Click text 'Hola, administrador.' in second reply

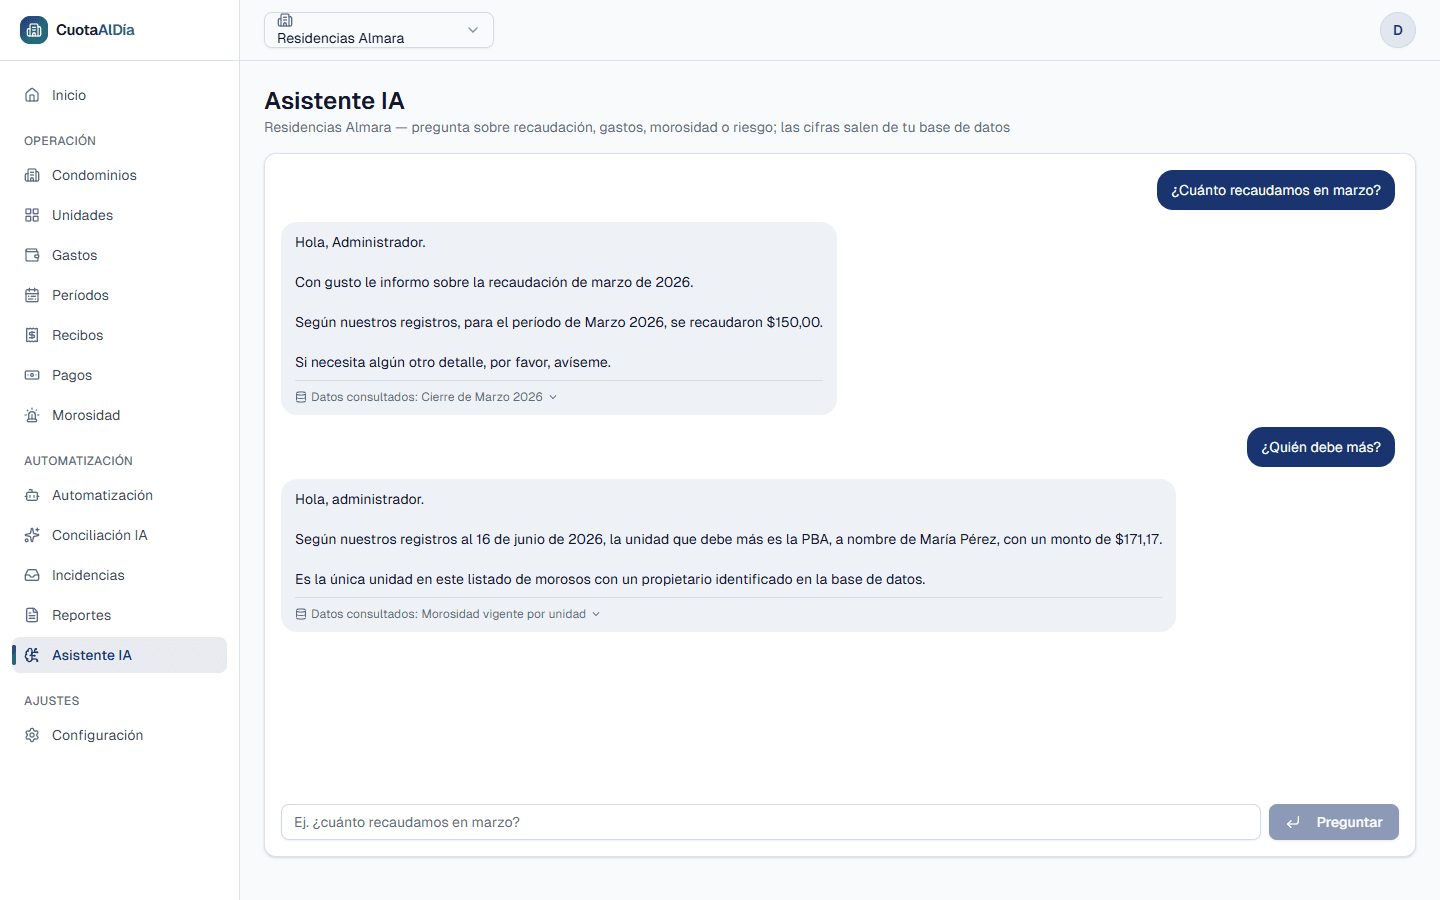(x=359, y=499)
